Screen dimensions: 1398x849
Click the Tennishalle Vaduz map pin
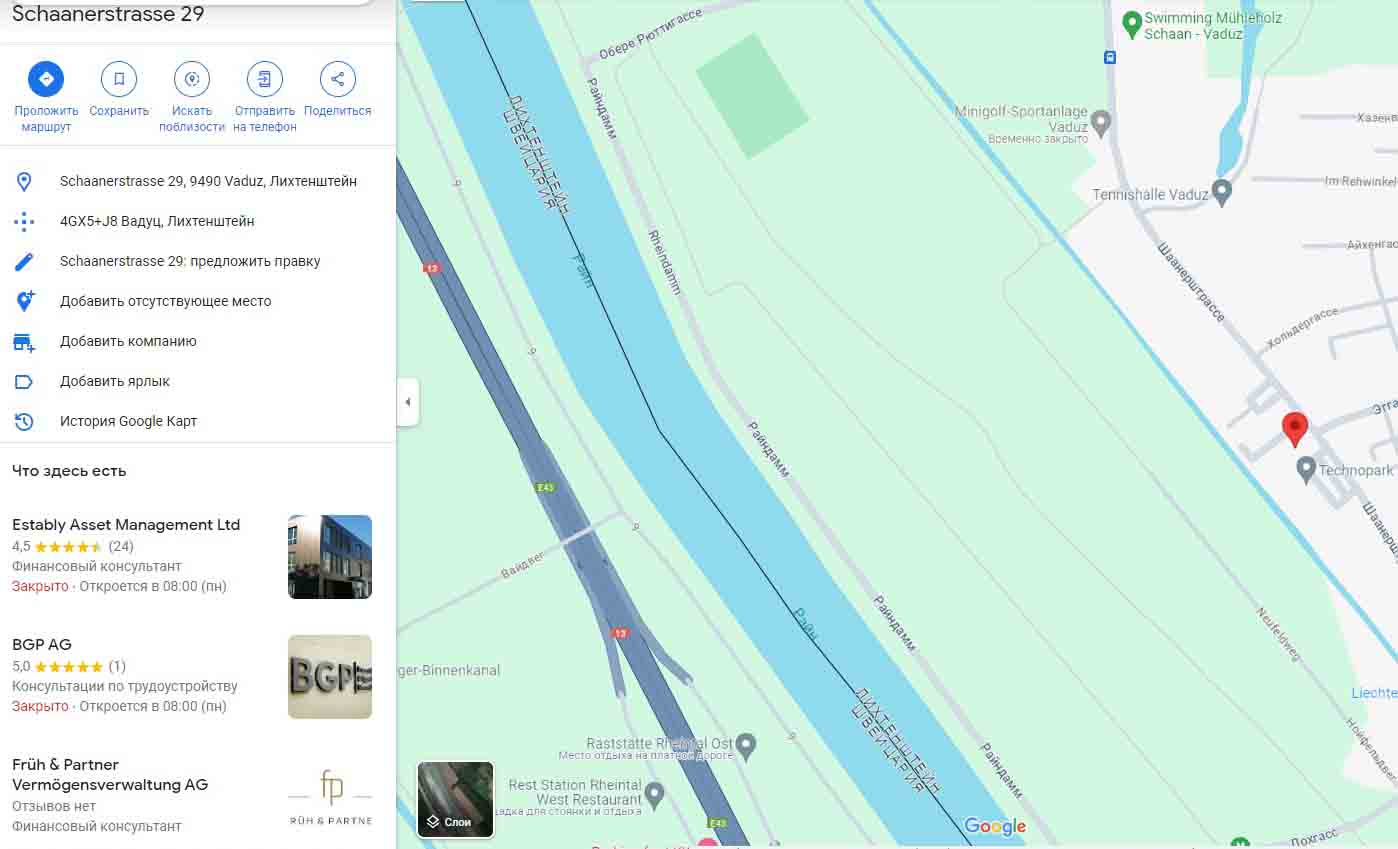coord(1221,192)
